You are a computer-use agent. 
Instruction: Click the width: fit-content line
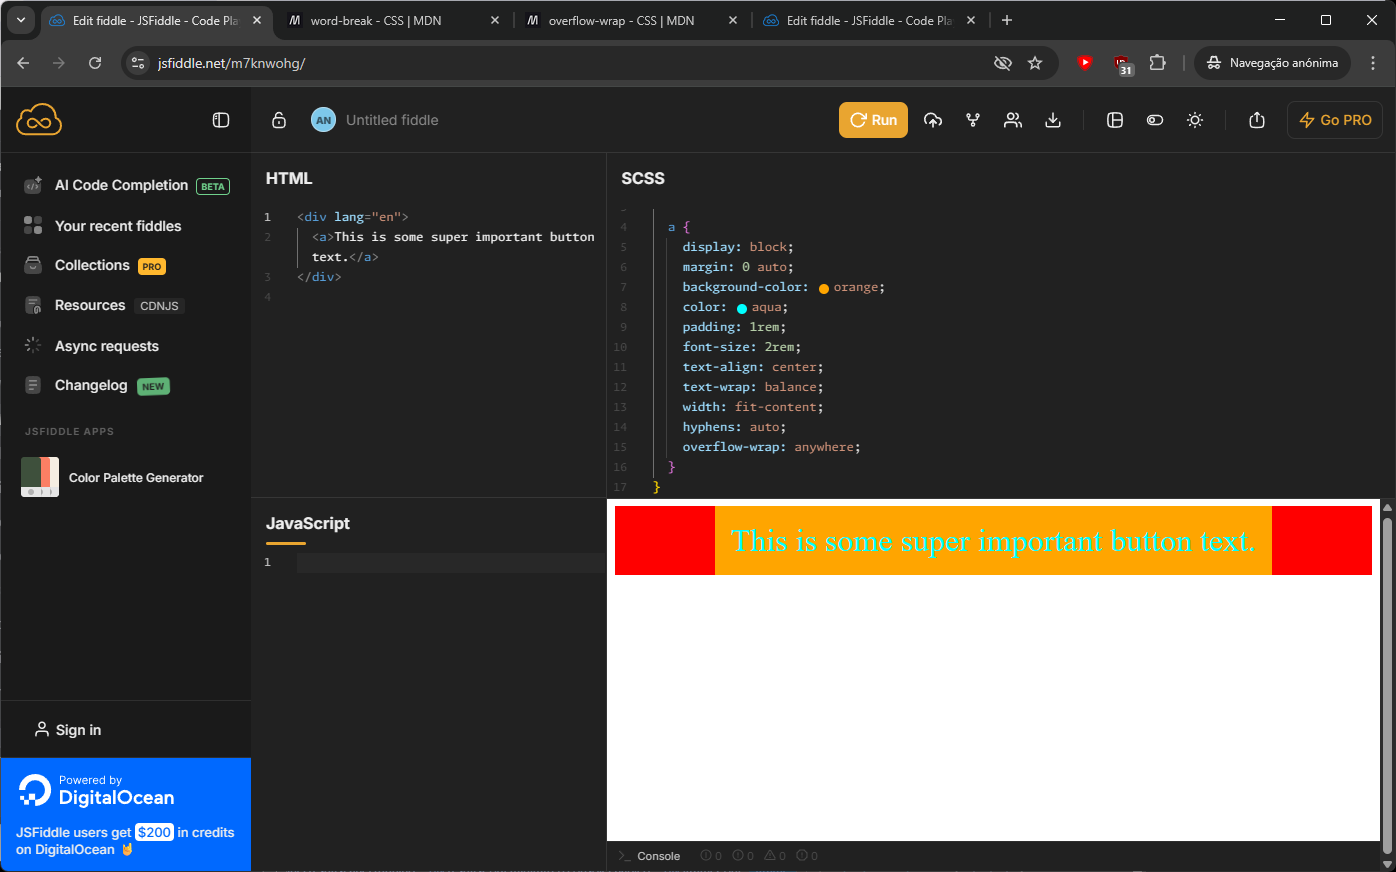(x=753, y=407)
